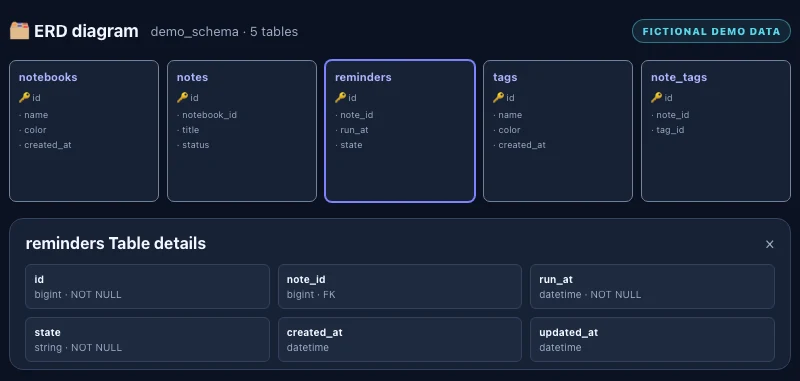Open the created_at datetime detail card

[x=400, y=340]
